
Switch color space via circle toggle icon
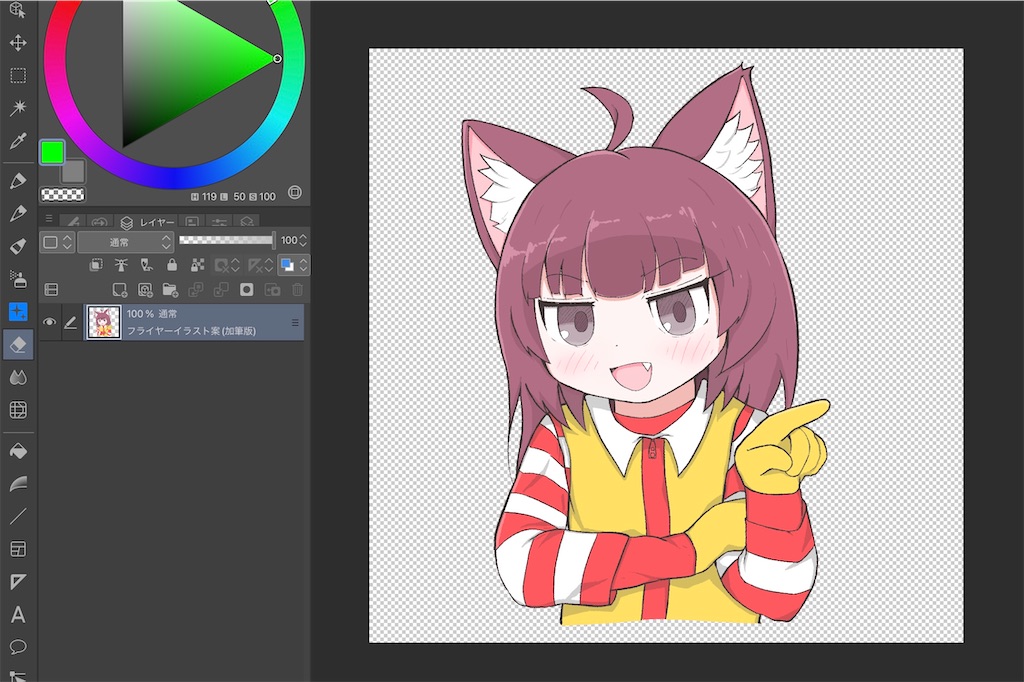click(x=295, y=193)
